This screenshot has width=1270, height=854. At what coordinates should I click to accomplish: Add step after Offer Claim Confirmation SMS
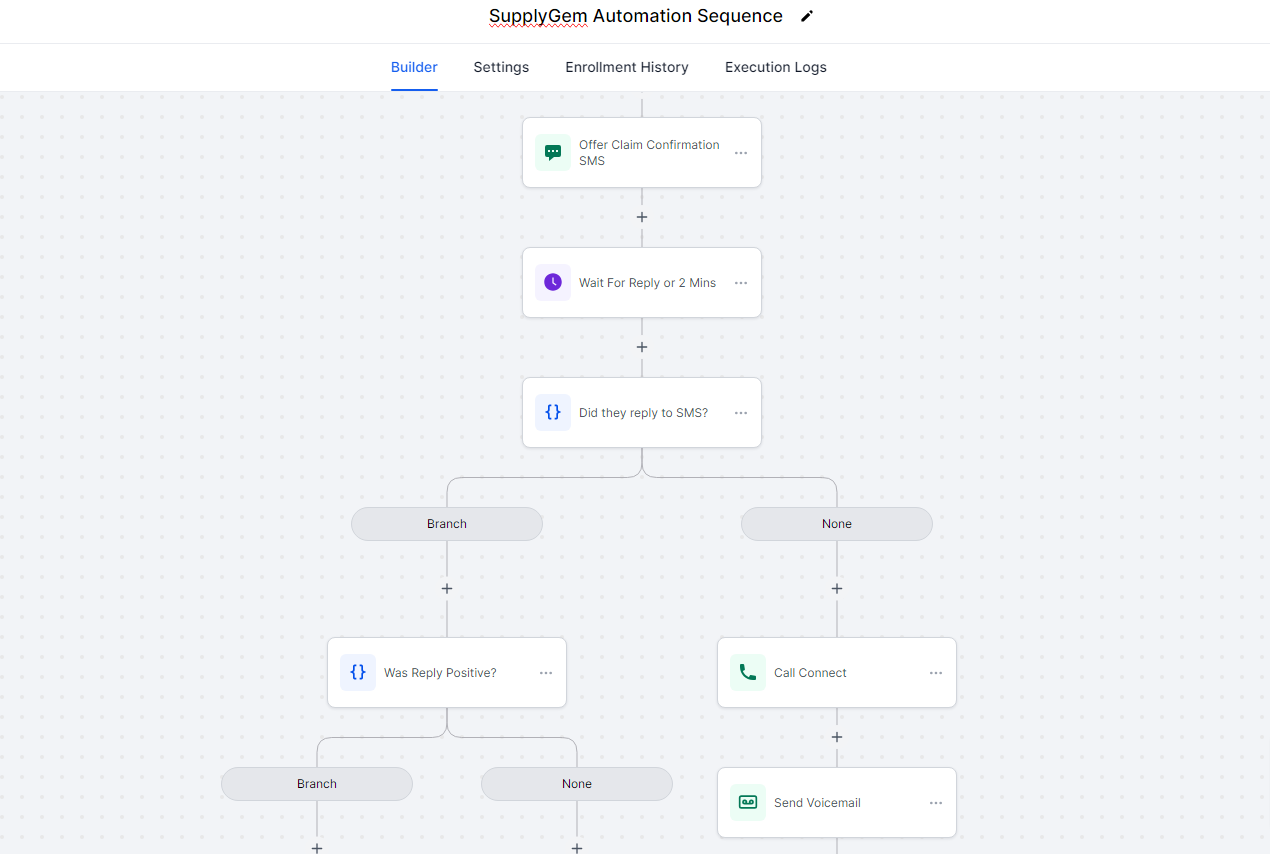point(642,217)
